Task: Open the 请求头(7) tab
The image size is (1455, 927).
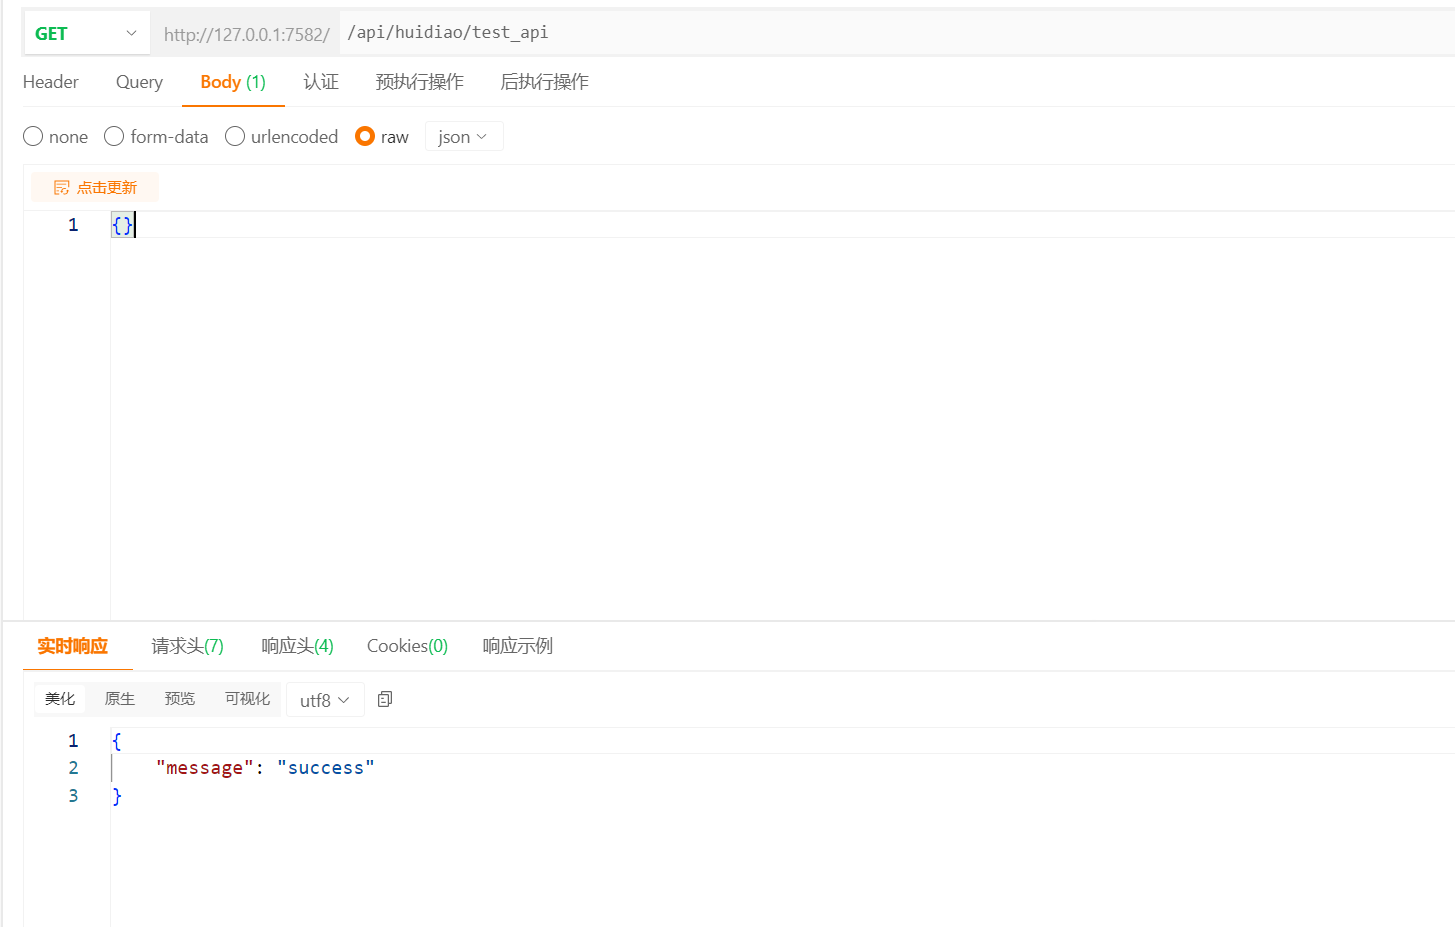Action: pos(187,646)
